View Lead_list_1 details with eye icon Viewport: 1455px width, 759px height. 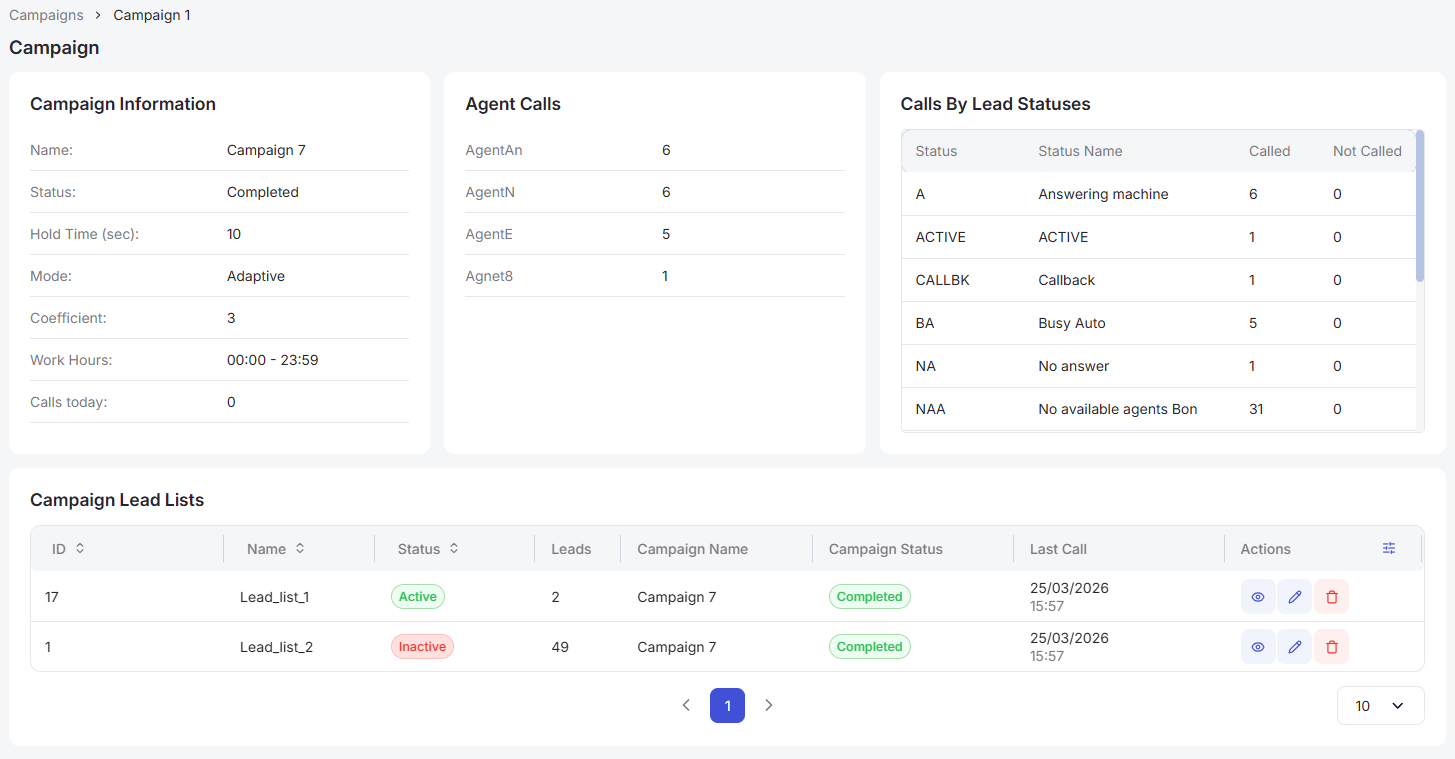(1258, 597)
